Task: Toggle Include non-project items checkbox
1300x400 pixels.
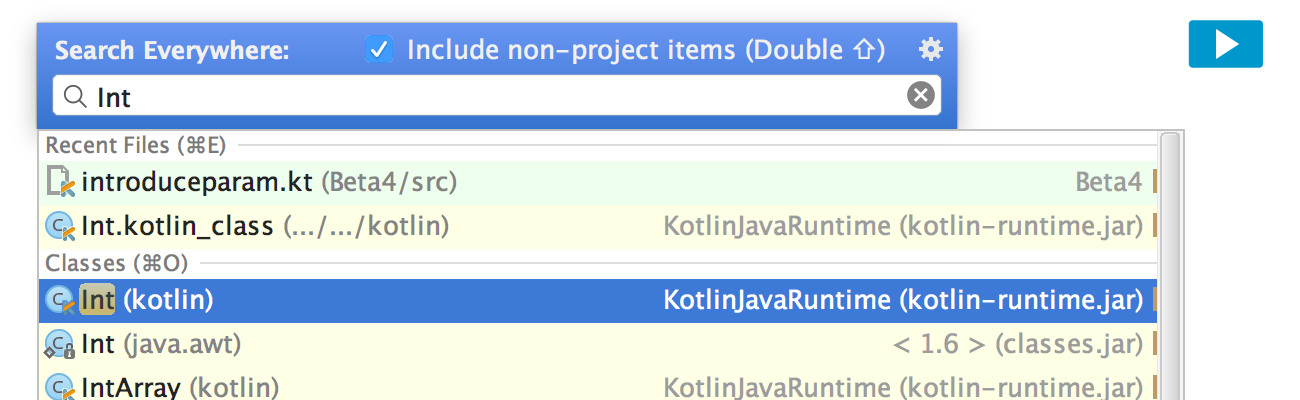Action: coord(378,49)
